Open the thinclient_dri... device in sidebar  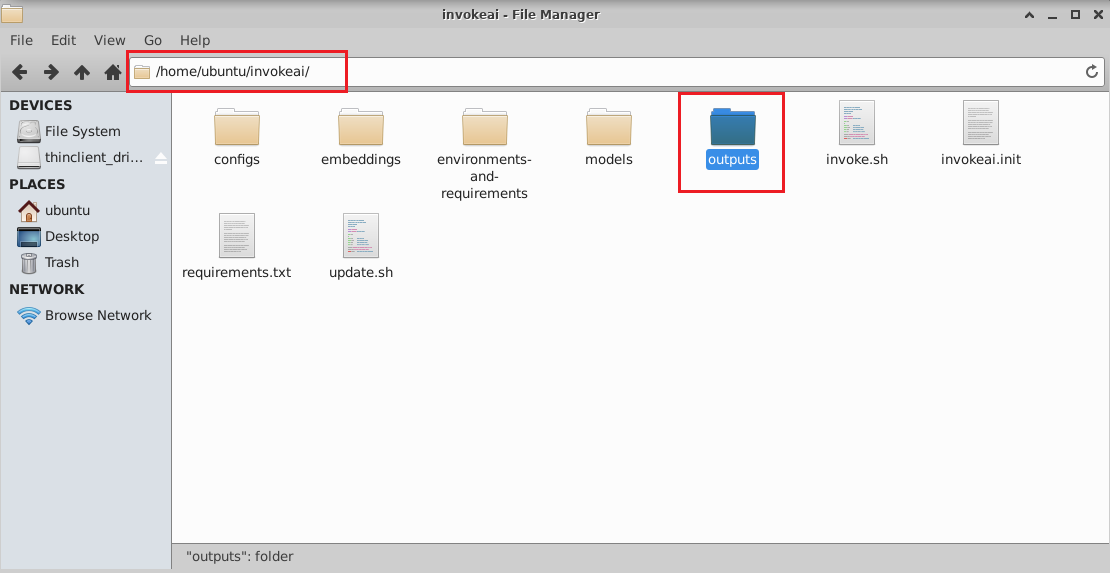pyautogui.click(x=78, y=157)
